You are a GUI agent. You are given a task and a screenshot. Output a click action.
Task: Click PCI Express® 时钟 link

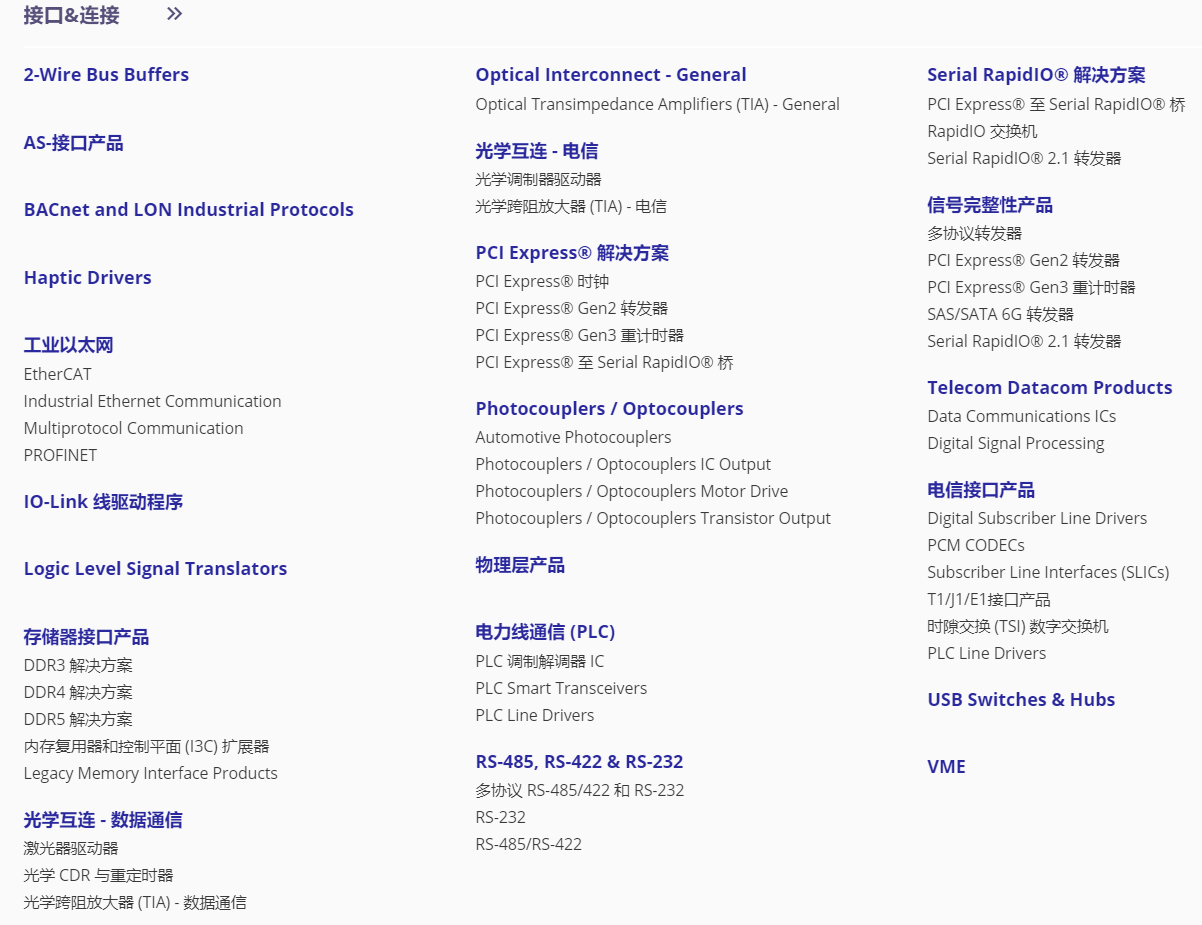(x=543, y=282)
